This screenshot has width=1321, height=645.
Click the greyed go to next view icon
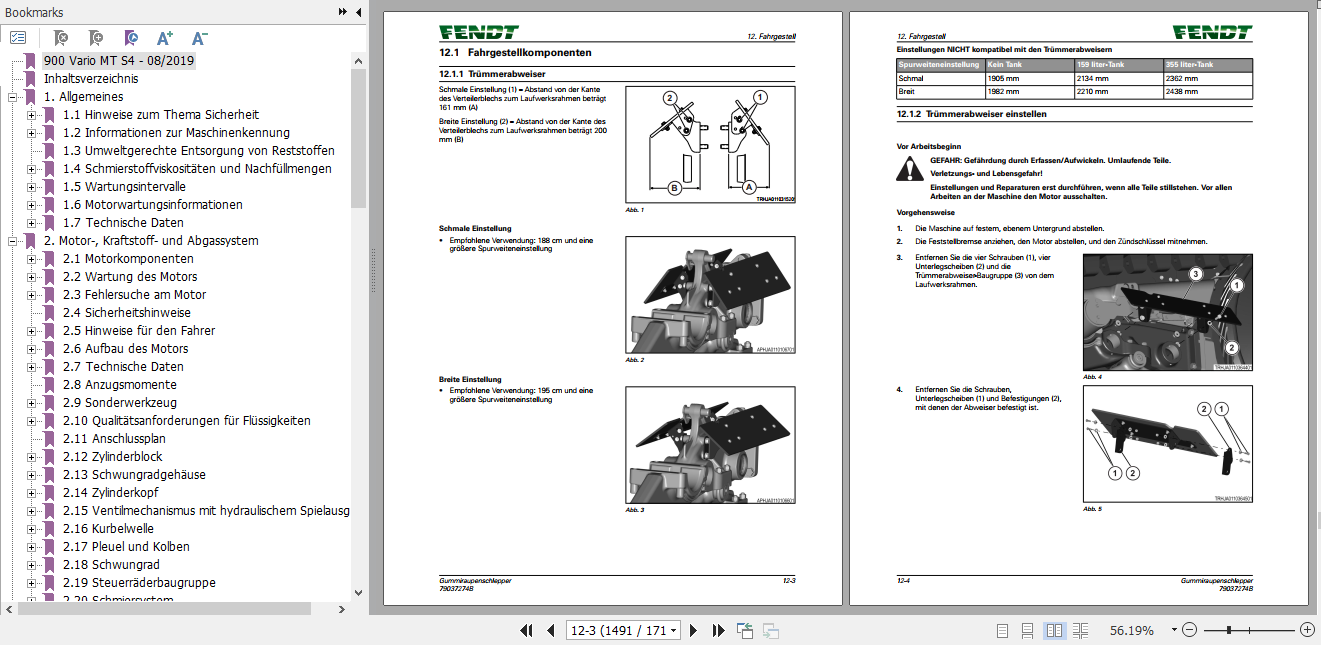coord(771,630)
